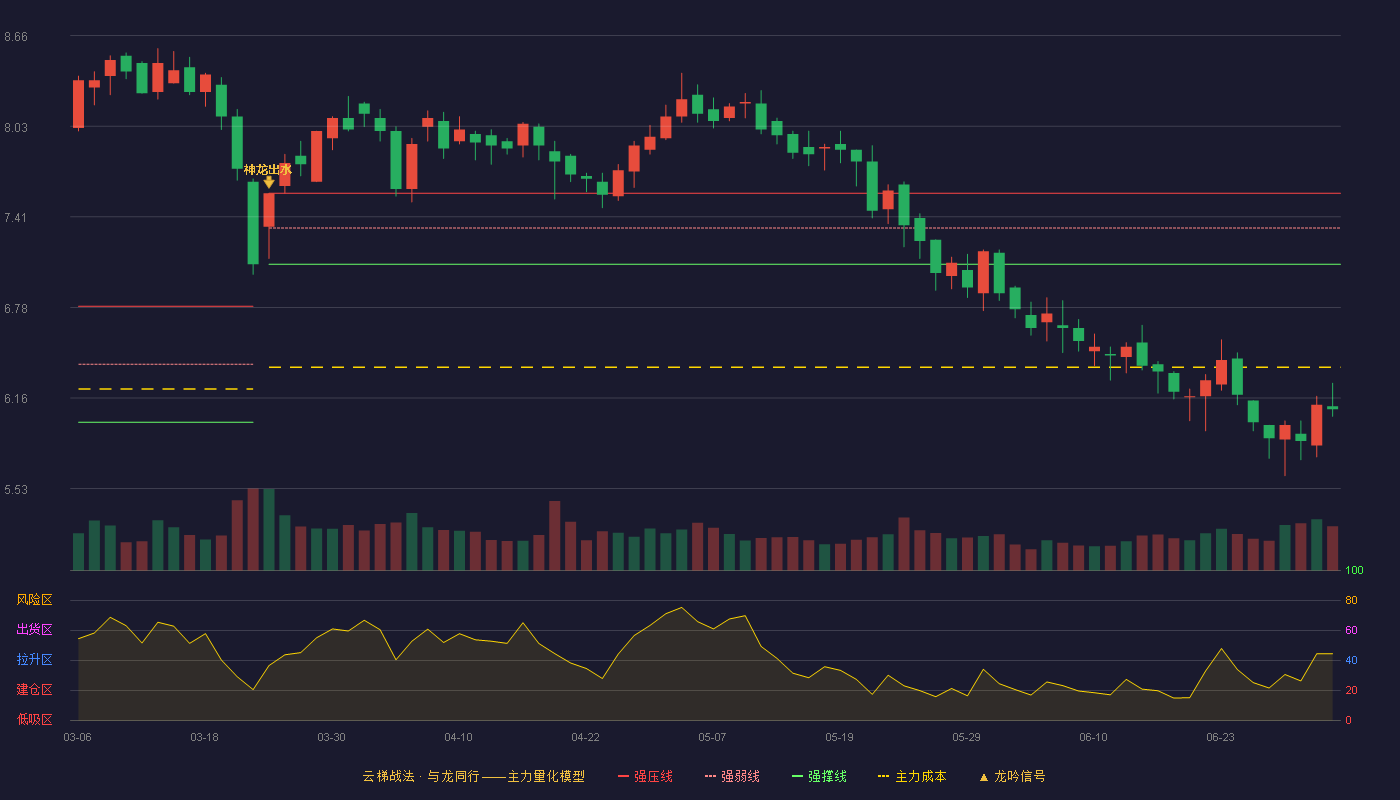This screenshot has width=1400, height=800.
Task: Select the 拉升区 zone label
Action: 34,660
